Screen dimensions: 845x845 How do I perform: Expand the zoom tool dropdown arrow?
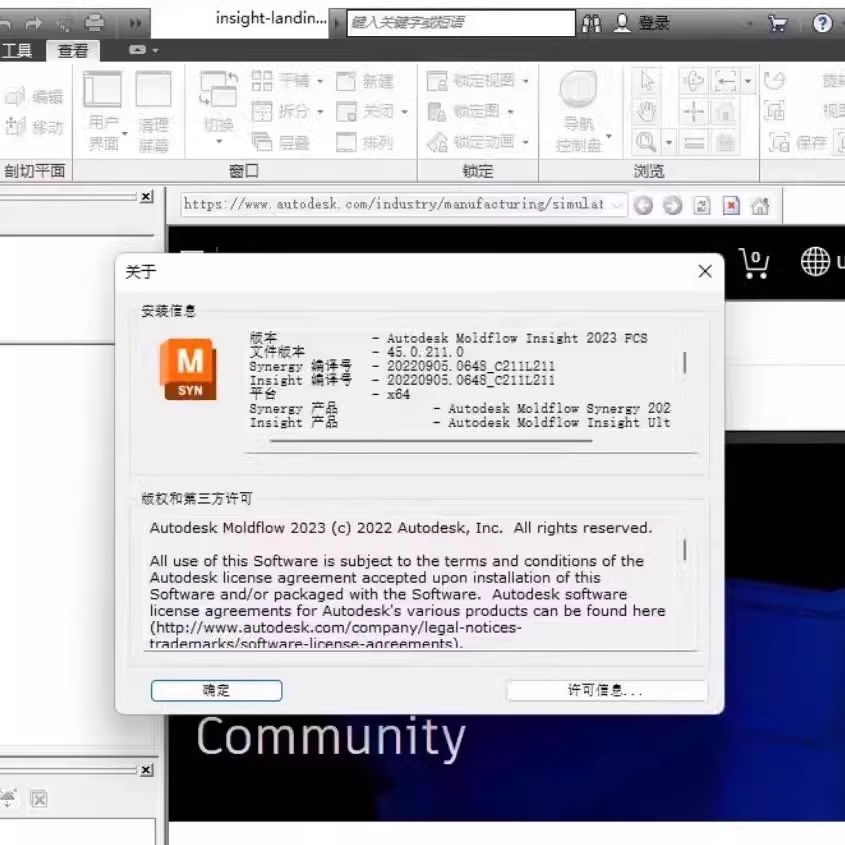[x=669, y=143]
